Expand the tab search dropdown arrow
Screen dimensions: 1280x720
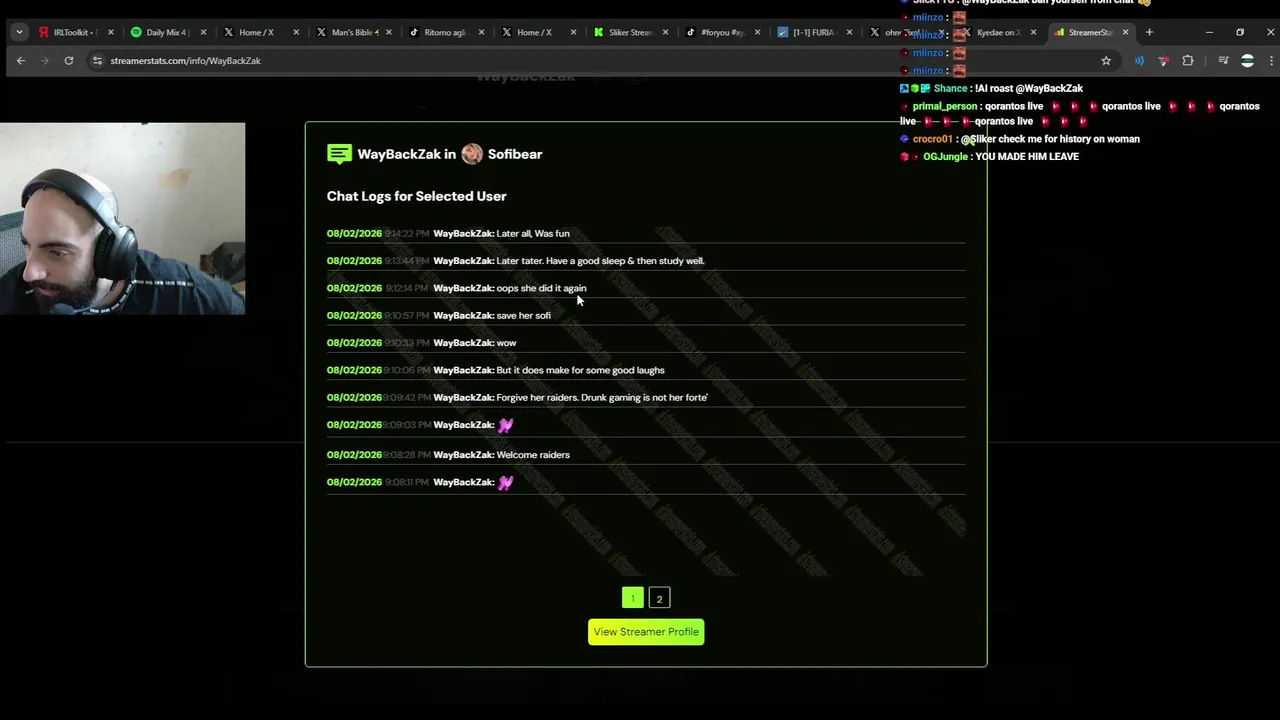19,32
